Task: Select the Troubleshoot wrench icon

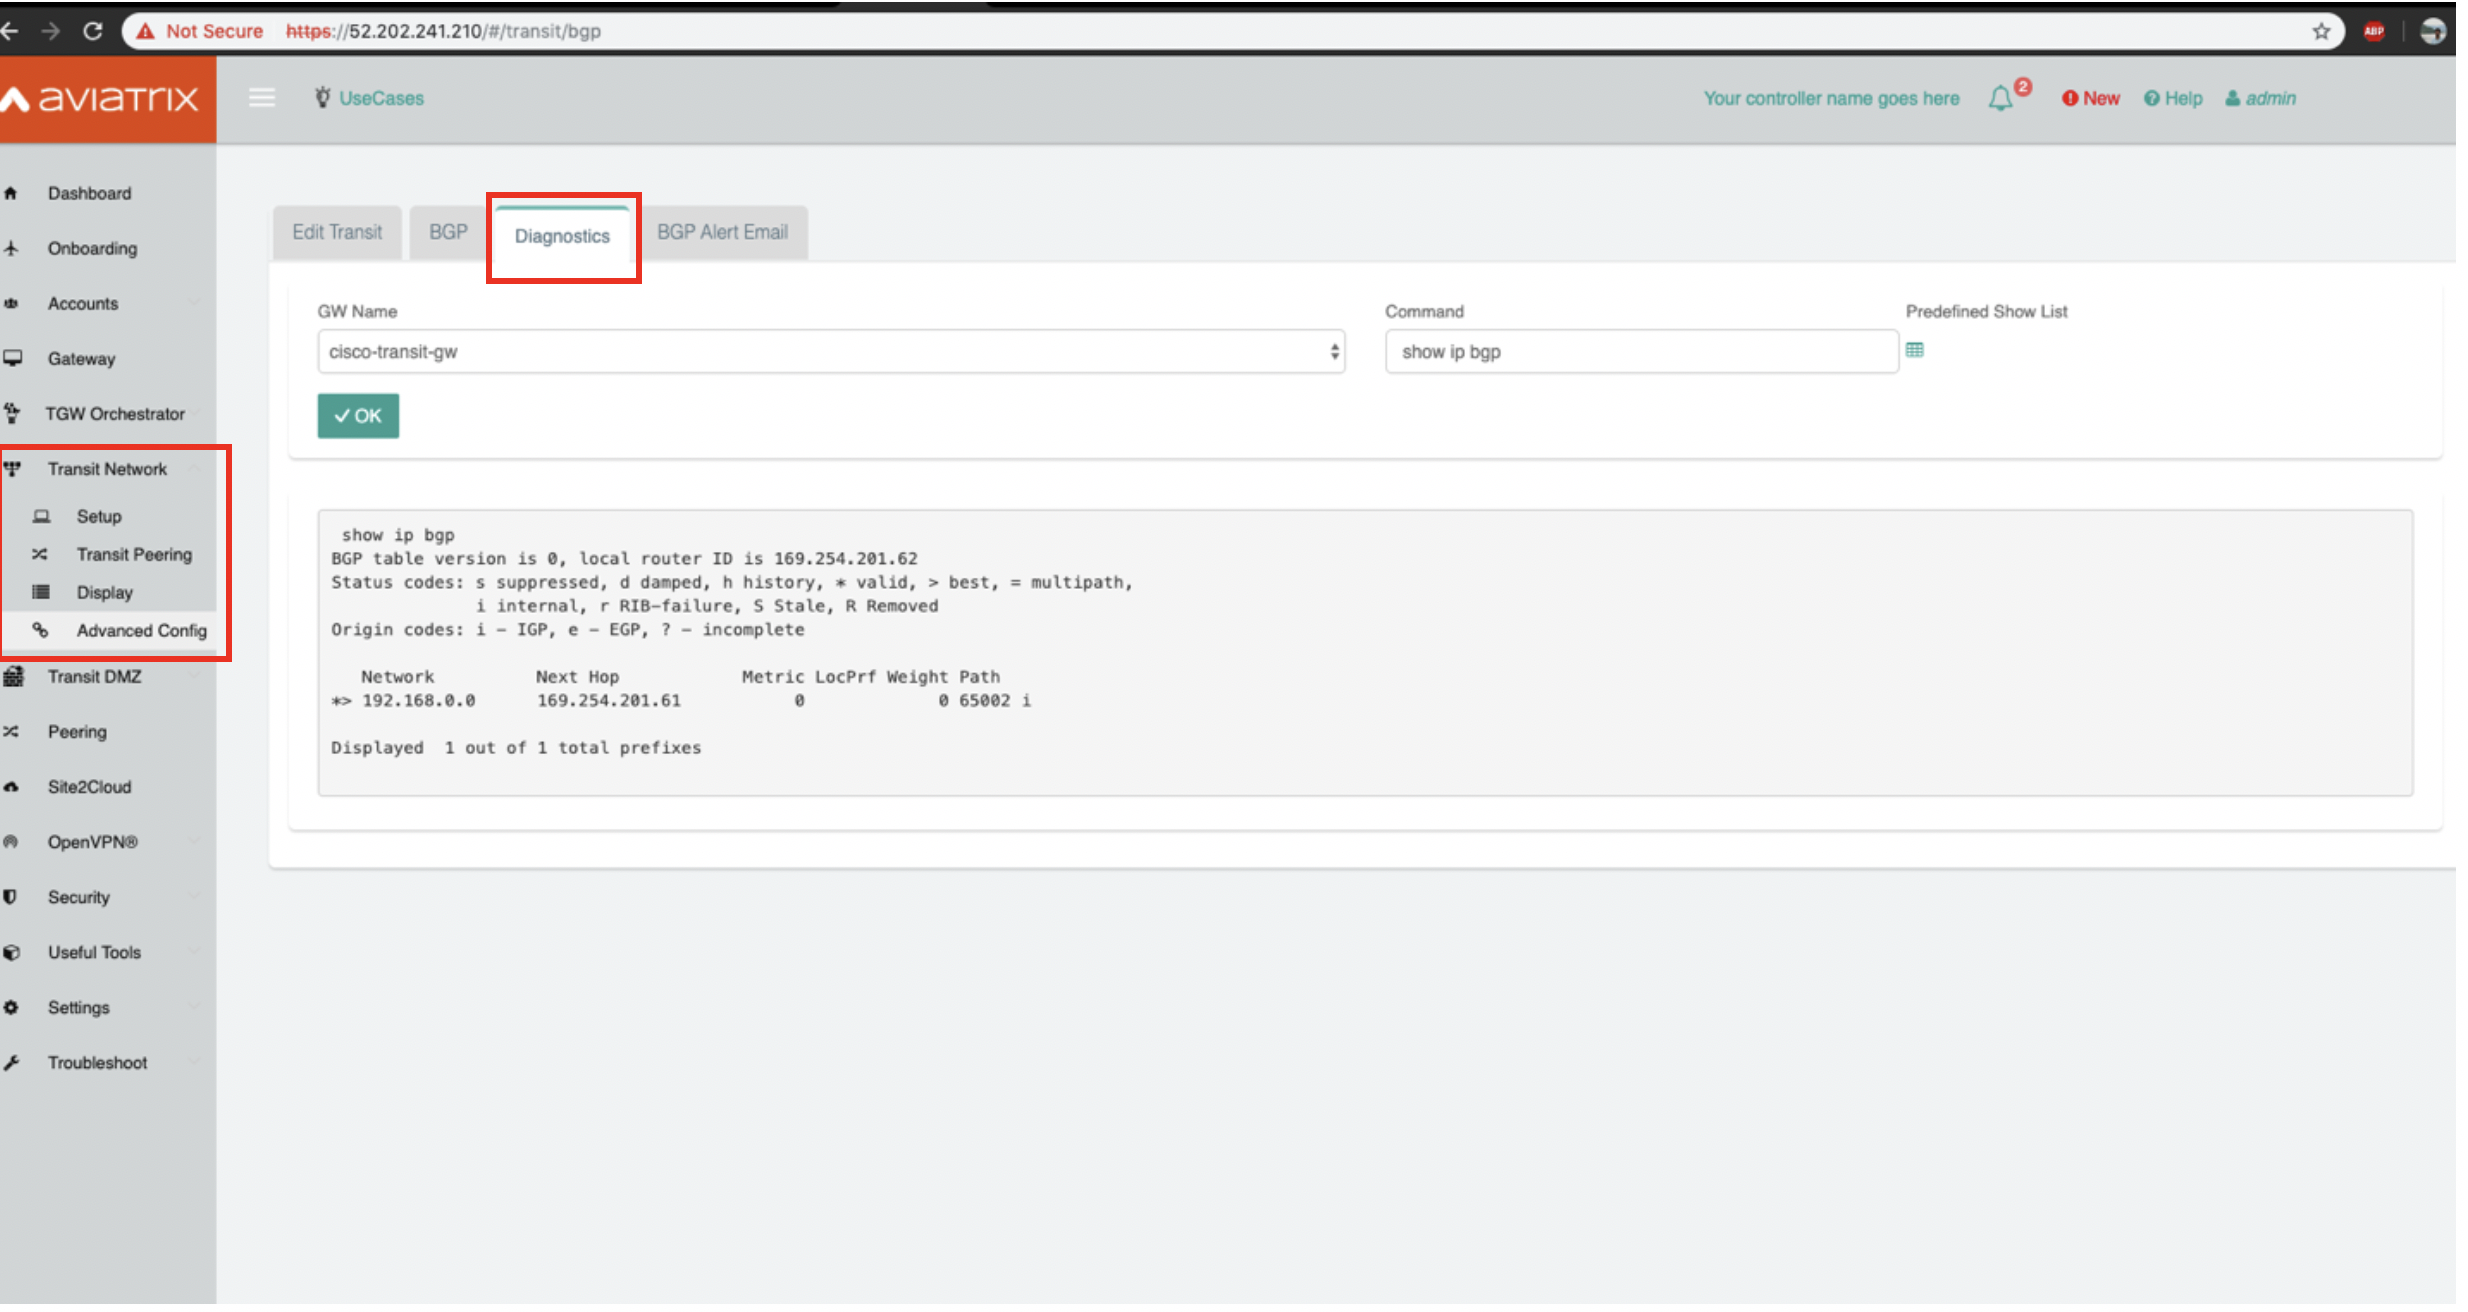Action: 12,1062
